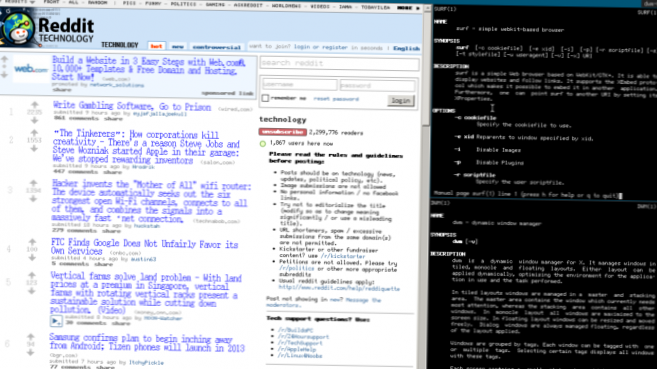Play the Vertical farms video expando
Screen dimensions: 657x369
[56, 321]
